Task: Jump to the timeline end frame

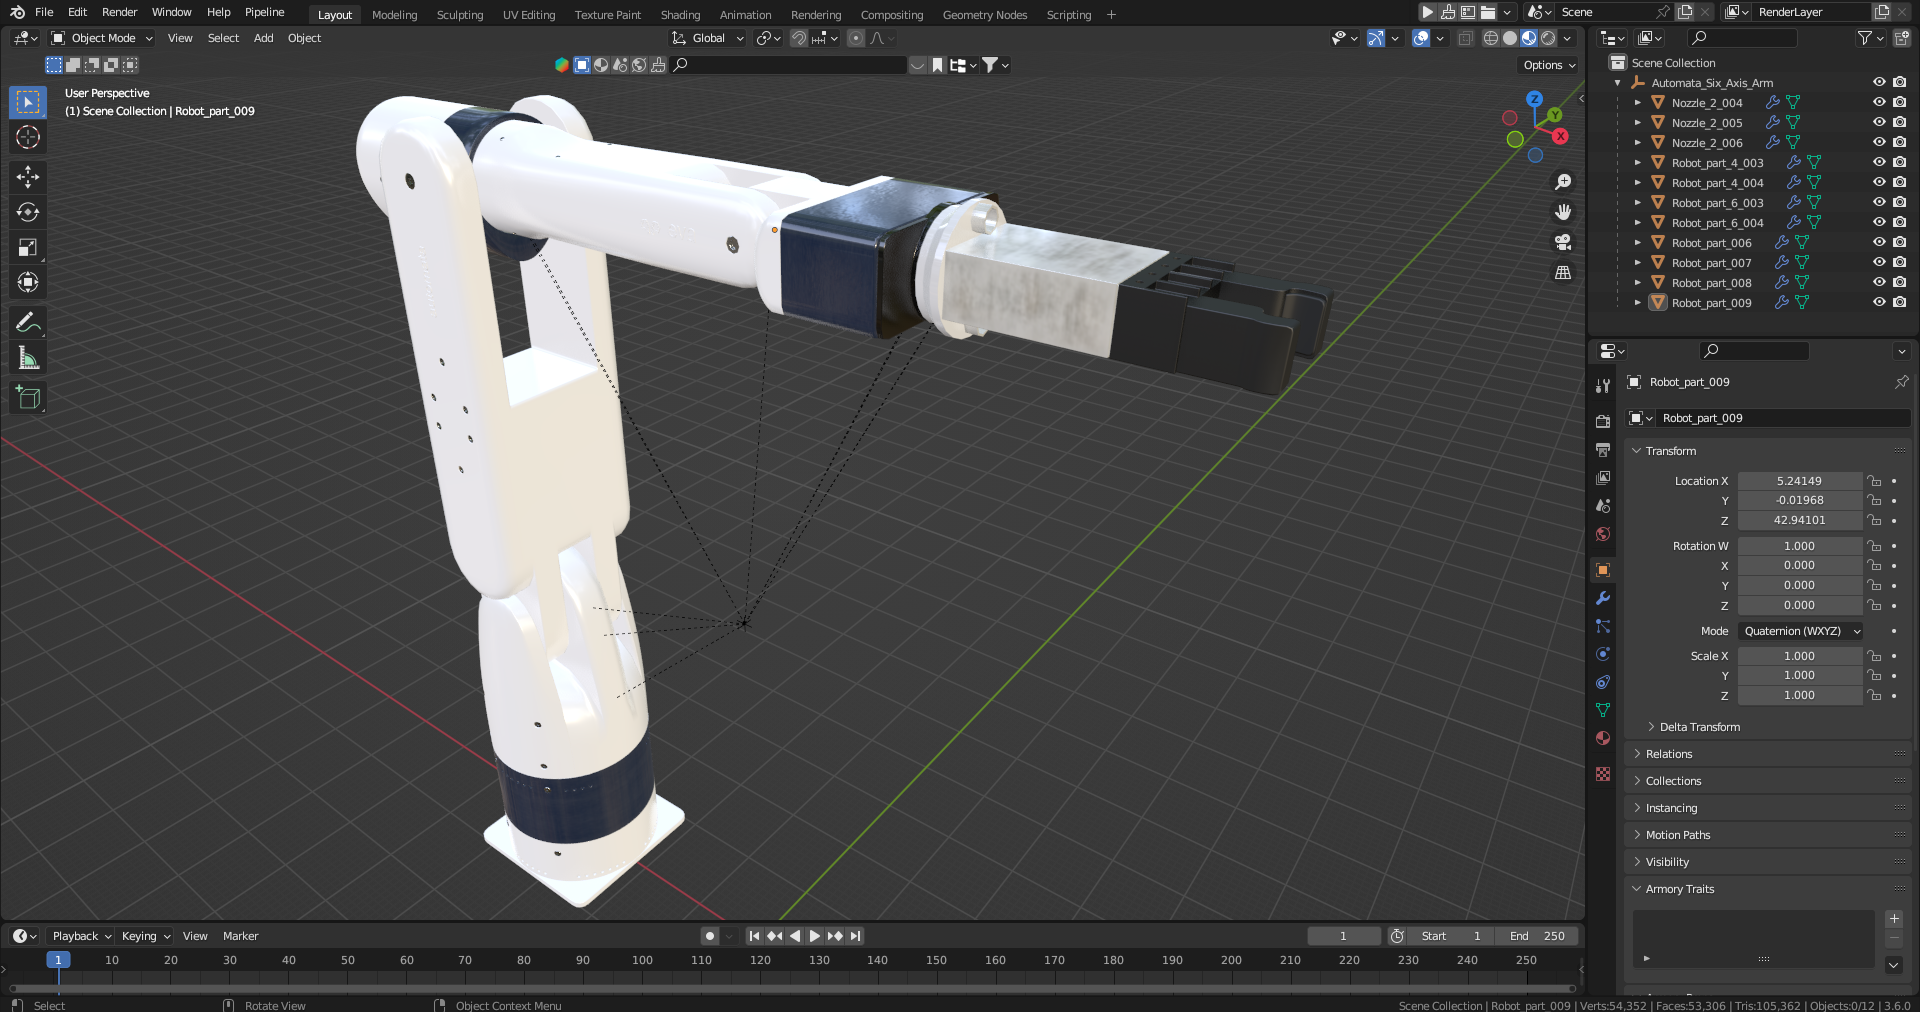Action: [x=856, y=936]
